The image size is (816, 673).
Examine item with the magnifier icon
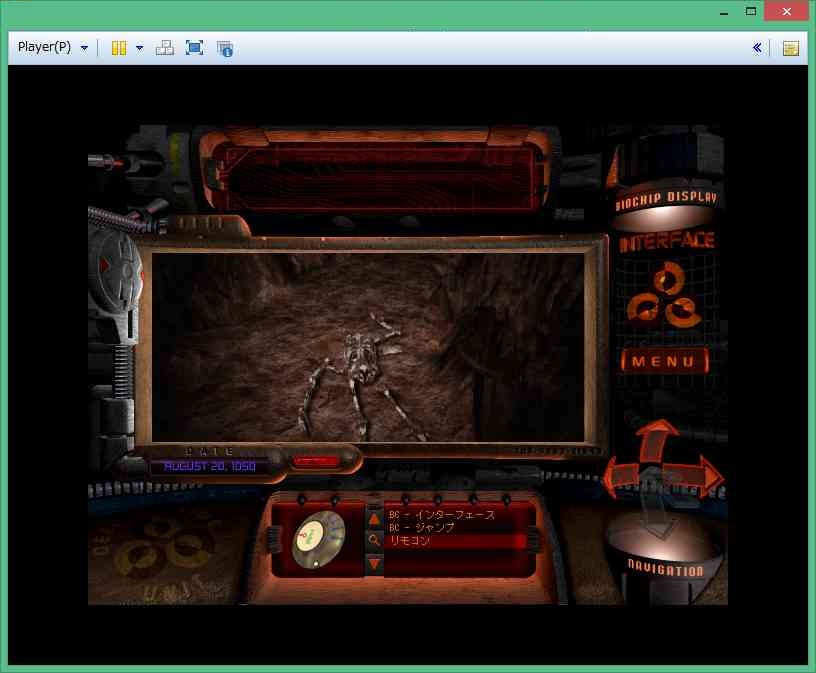[x=374, y=540]
